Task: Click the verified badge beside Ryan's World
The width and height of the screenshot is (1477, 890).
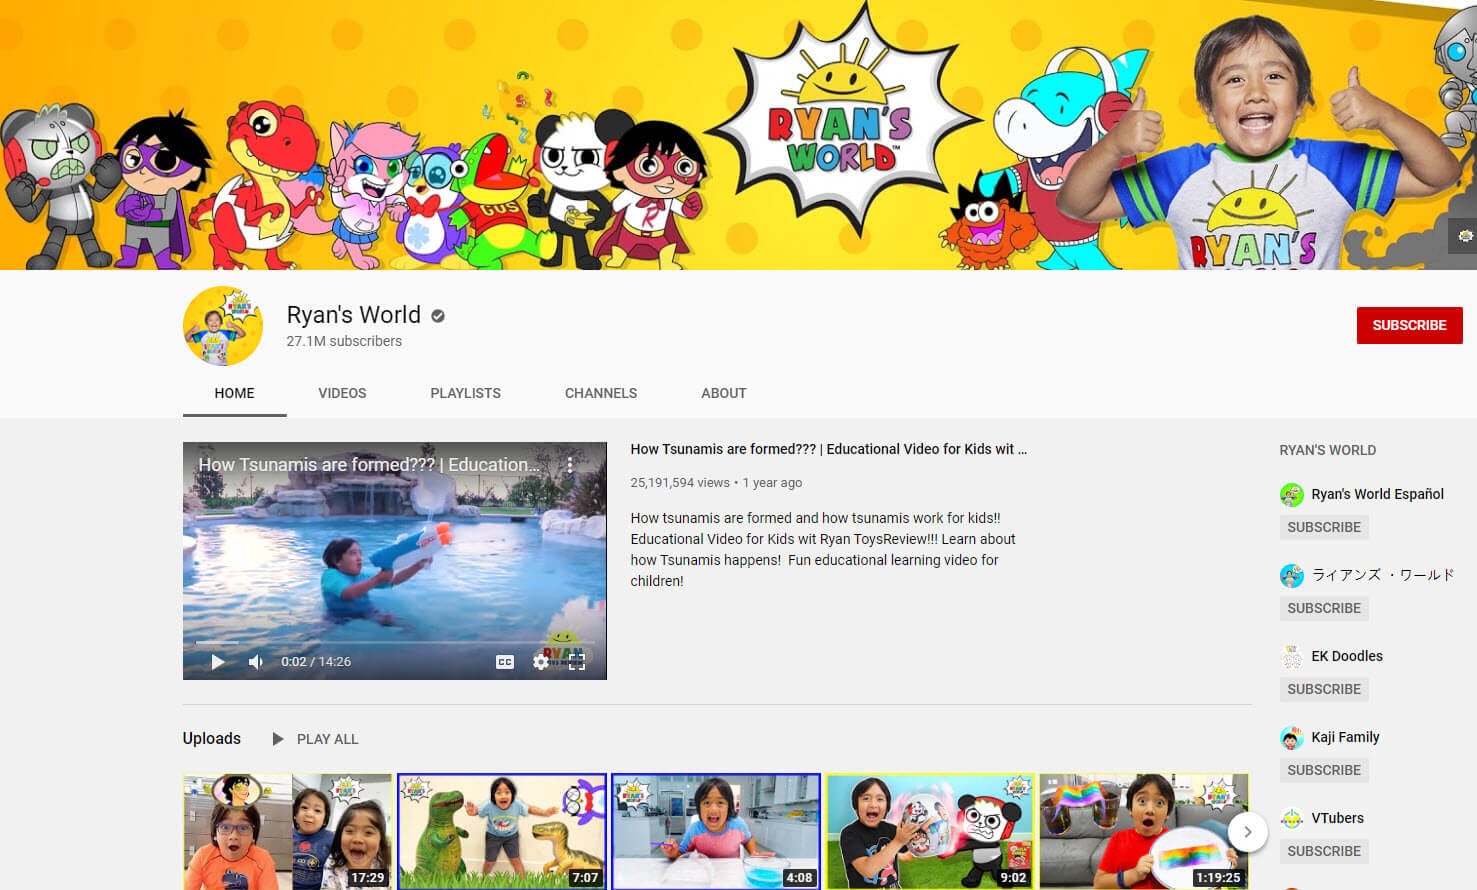Action: coord(438,316)
